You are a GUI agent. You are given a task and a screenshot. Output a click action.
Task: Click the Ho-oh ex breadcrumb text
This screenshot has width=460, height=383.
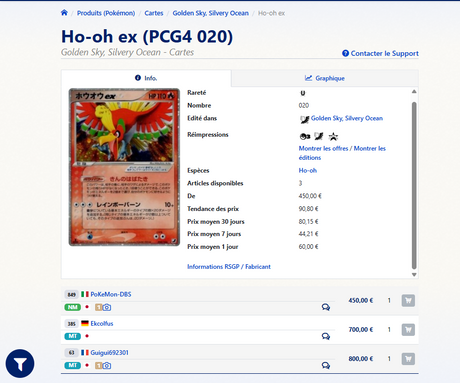(271, 13)
